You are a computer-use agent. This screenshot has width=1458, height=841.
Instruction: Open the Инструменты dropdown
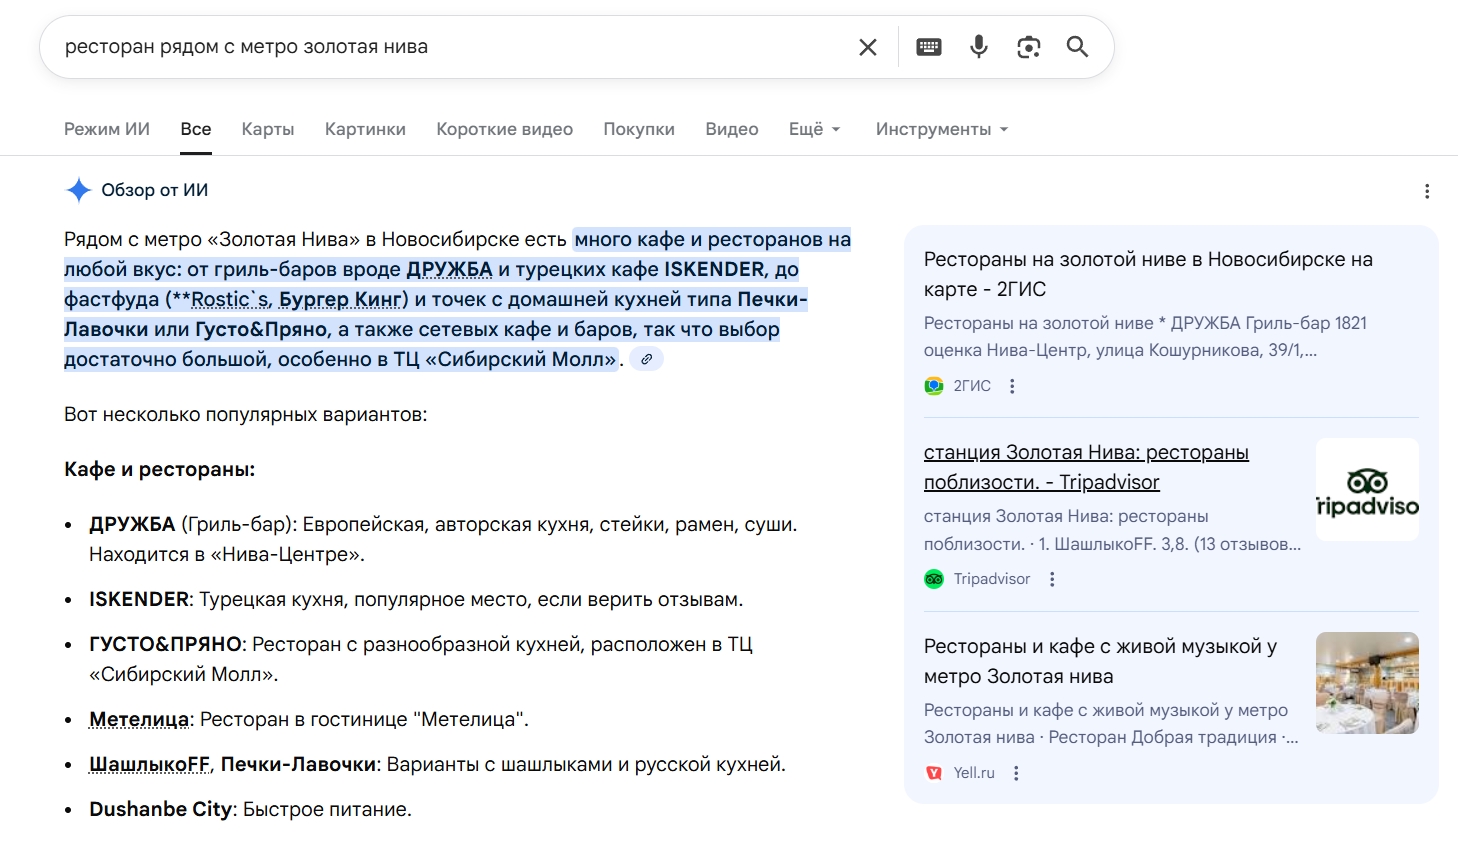click(x=940, y=129)
